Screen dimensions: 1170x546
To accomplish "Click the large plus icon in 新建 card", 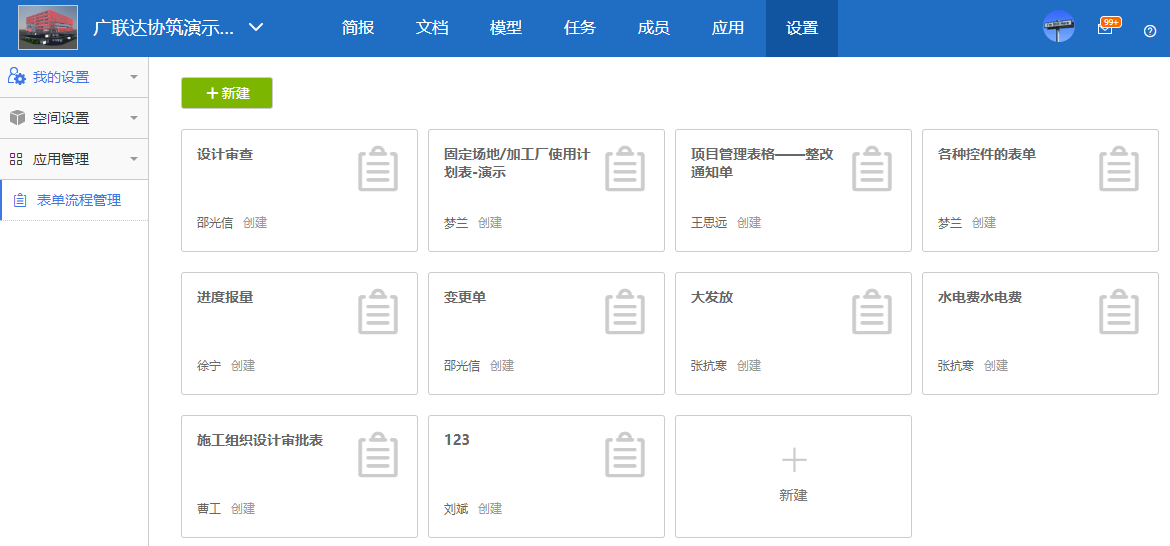I will tap(793, 460).
